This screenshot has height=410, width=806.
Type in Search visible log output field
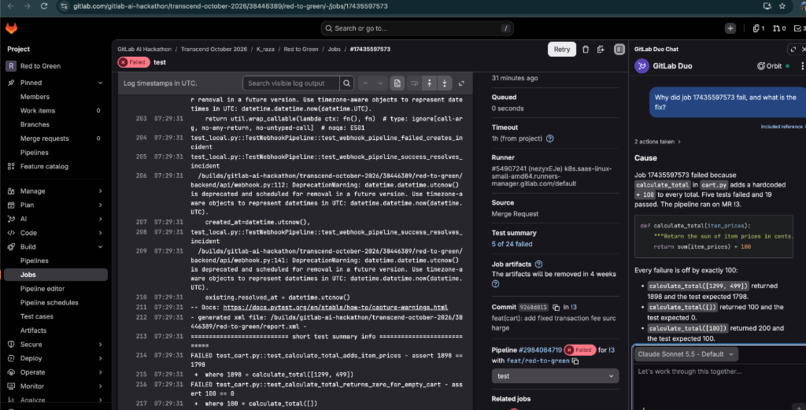291,83
